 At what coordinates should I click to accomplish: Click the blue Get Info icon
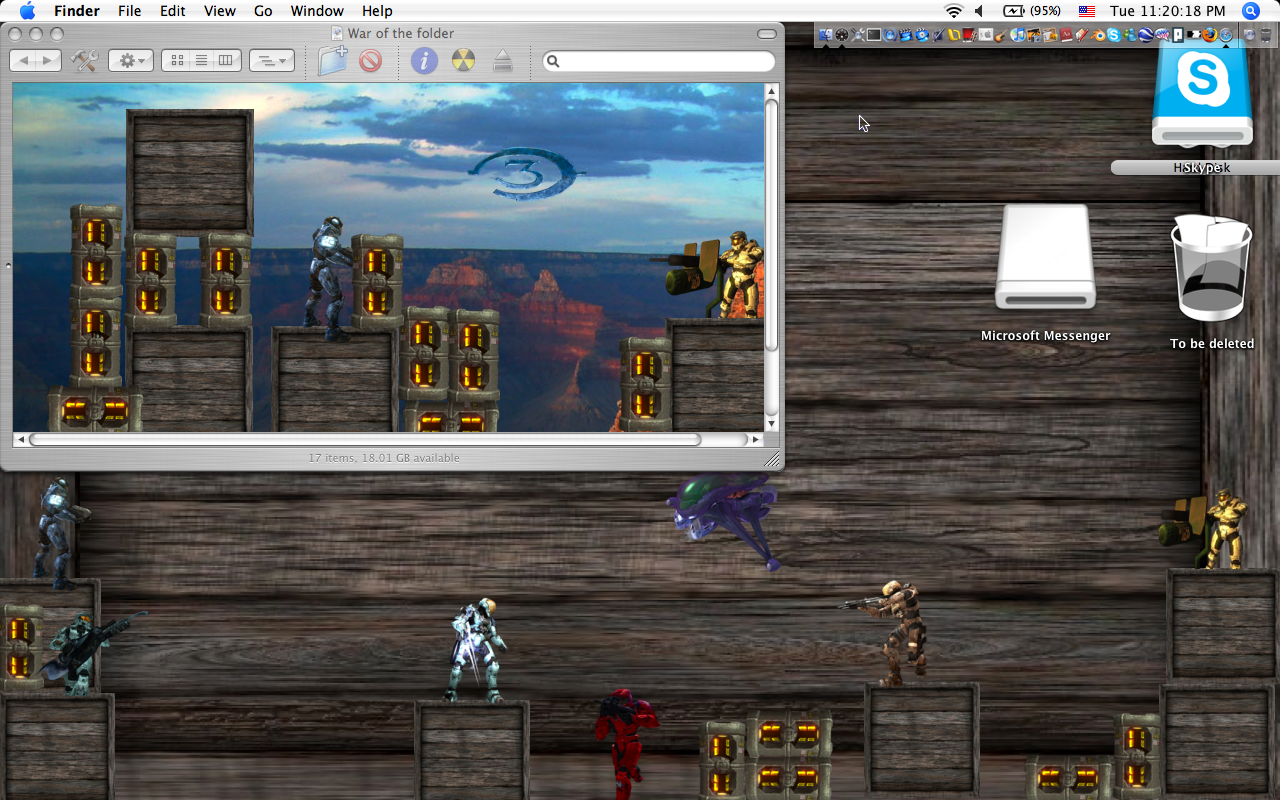[x=424, y=61]
